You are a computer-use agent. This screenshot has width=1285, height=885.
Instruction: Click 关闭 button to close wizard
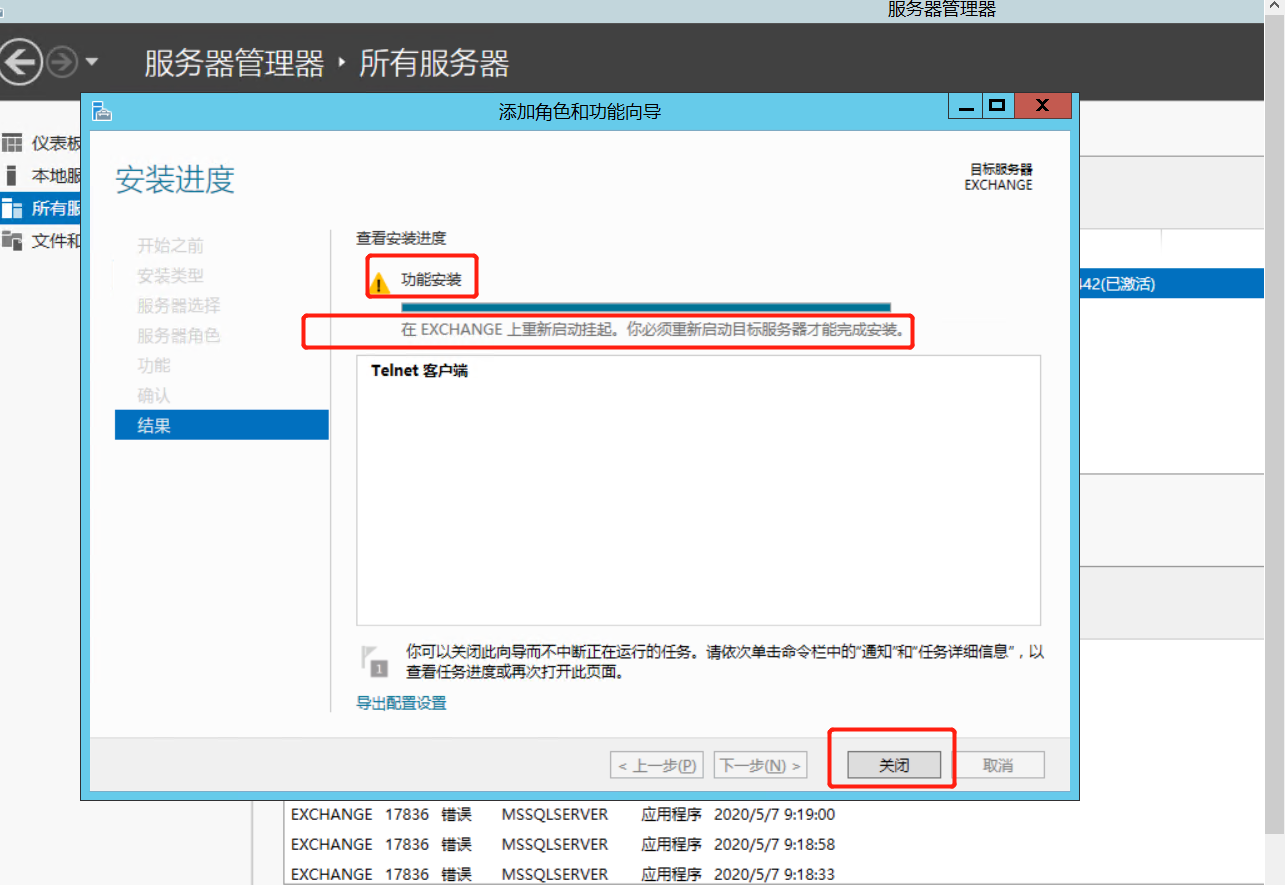[894, 765]
